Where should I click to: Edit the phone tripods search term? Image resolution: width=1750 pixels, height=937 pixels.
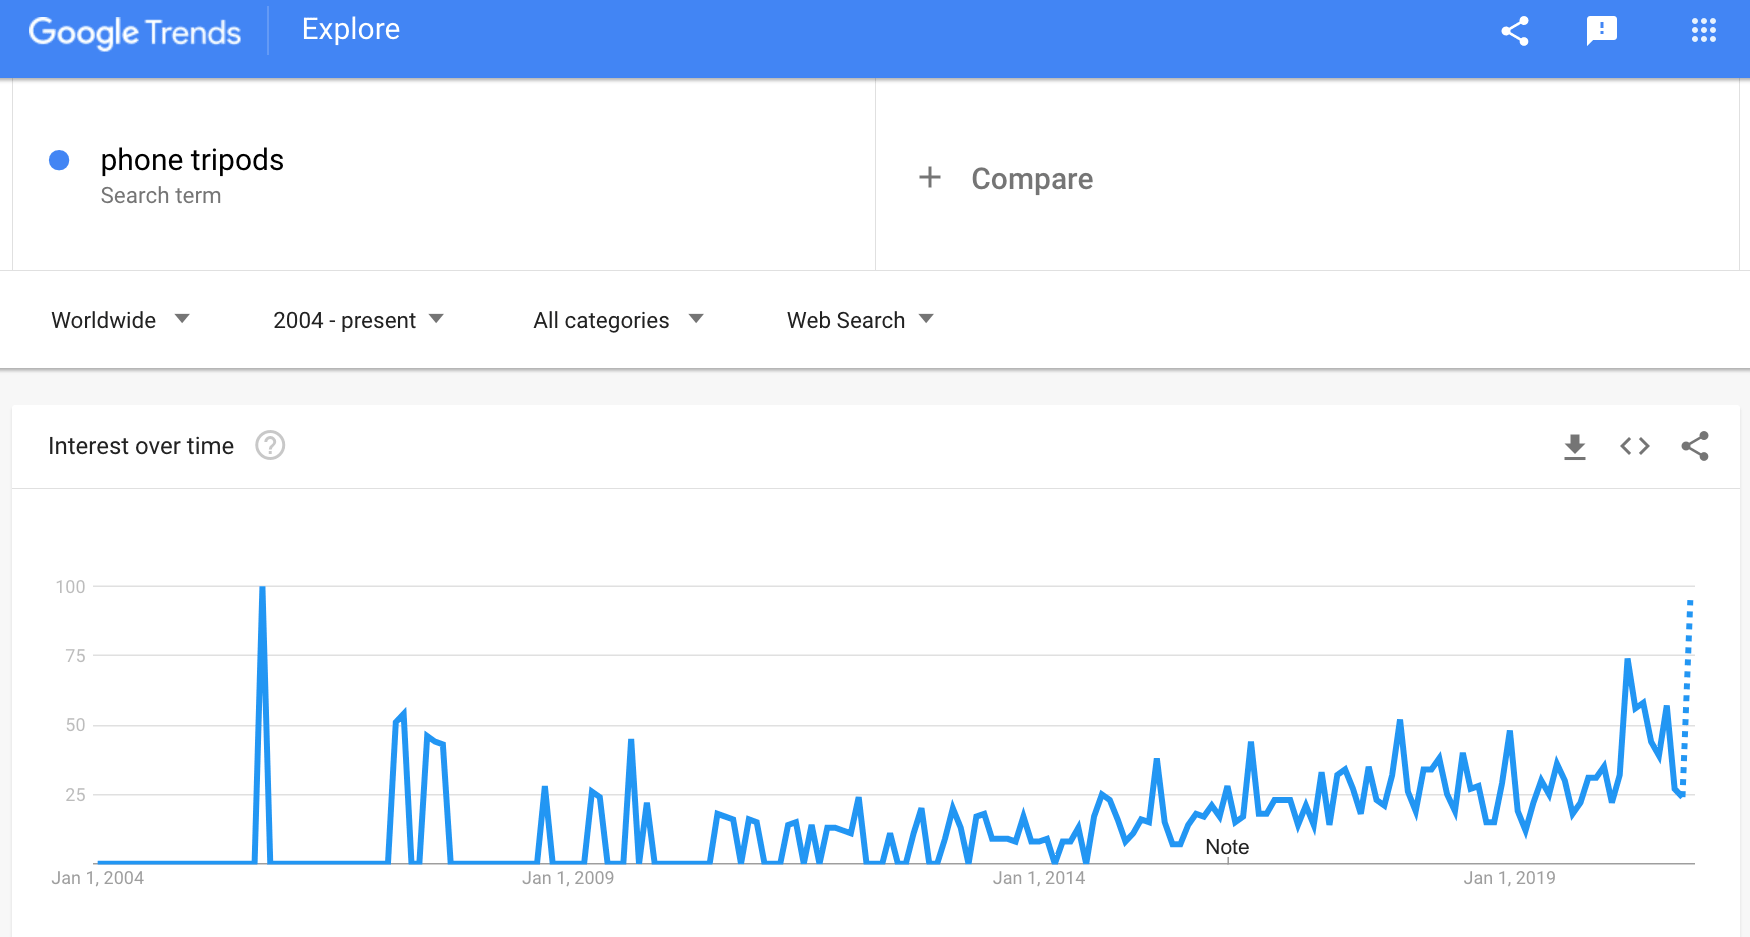click(192, 160)
